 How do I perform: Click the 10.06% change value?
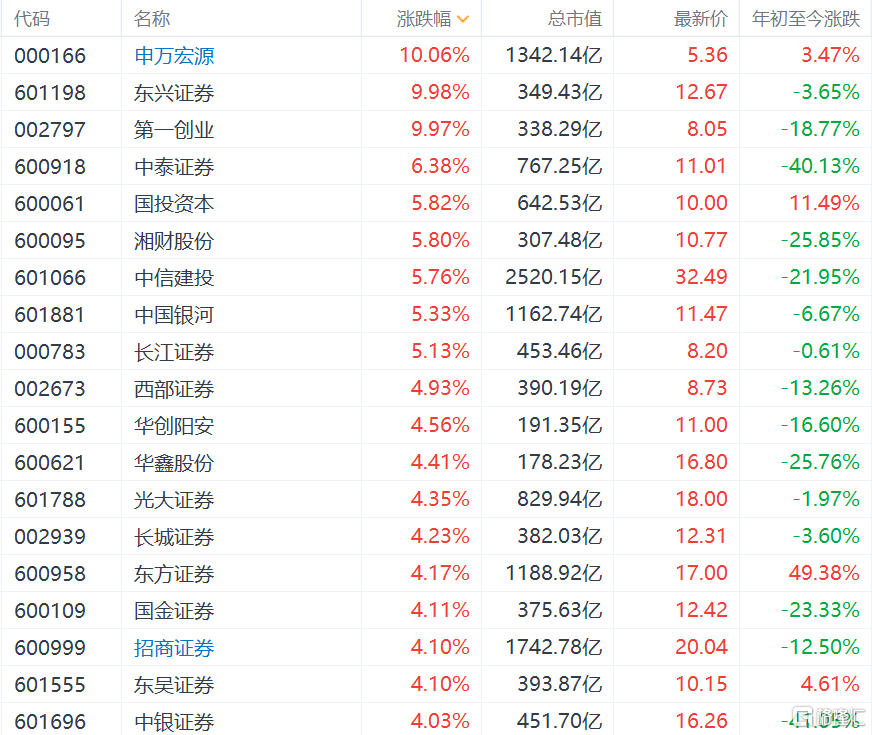[434, 55]
